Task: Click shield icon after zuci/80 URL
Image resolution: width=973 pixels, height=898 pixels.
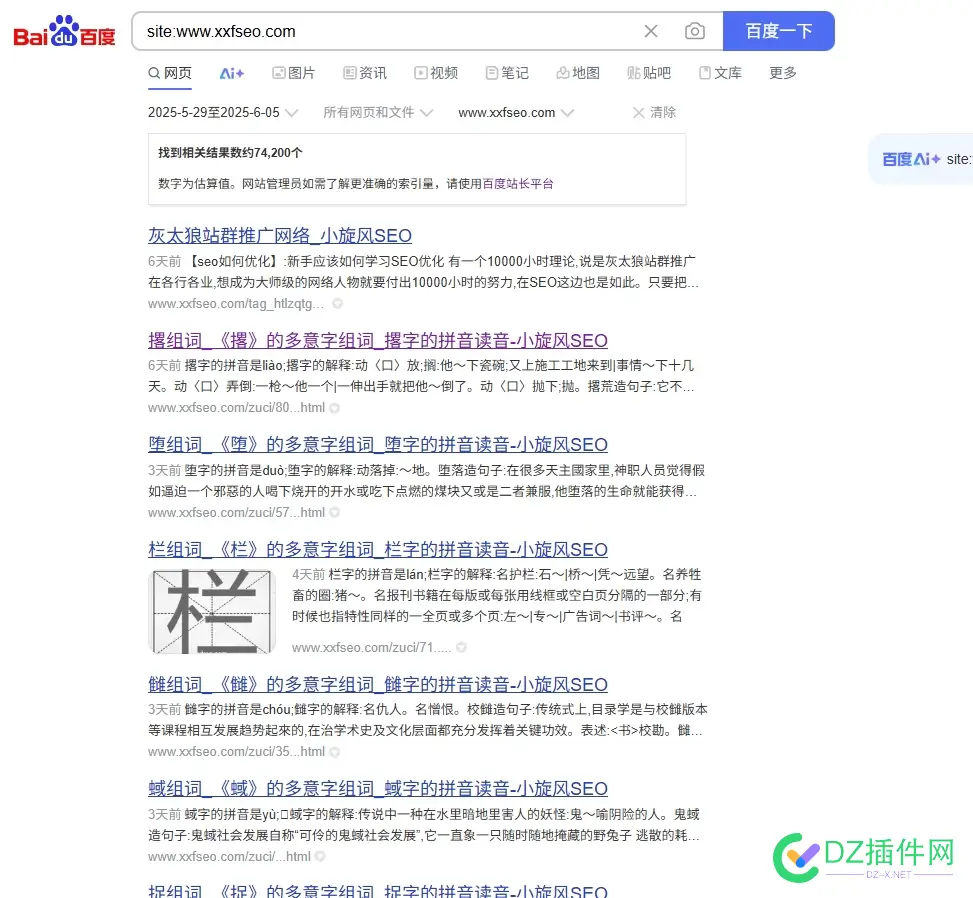Action: click(335, 408)
